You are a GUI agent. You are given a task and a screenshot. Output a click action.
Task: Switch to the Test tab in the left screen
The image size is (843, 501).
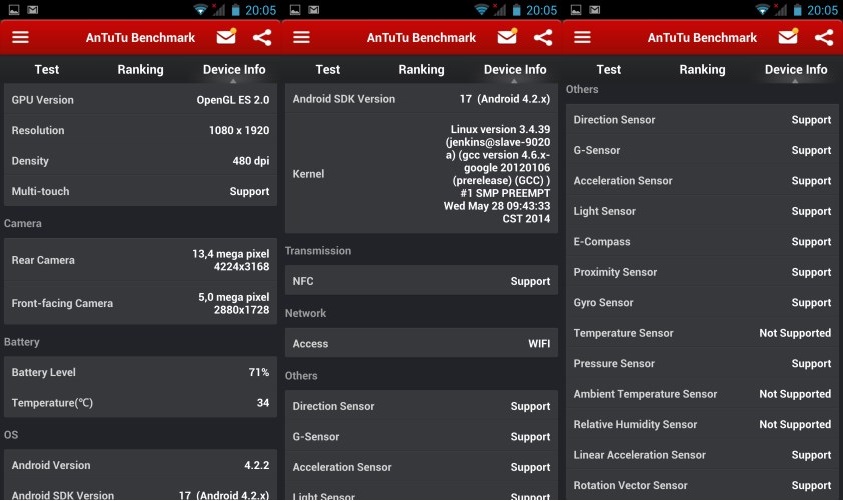click(x=47, y=70)
